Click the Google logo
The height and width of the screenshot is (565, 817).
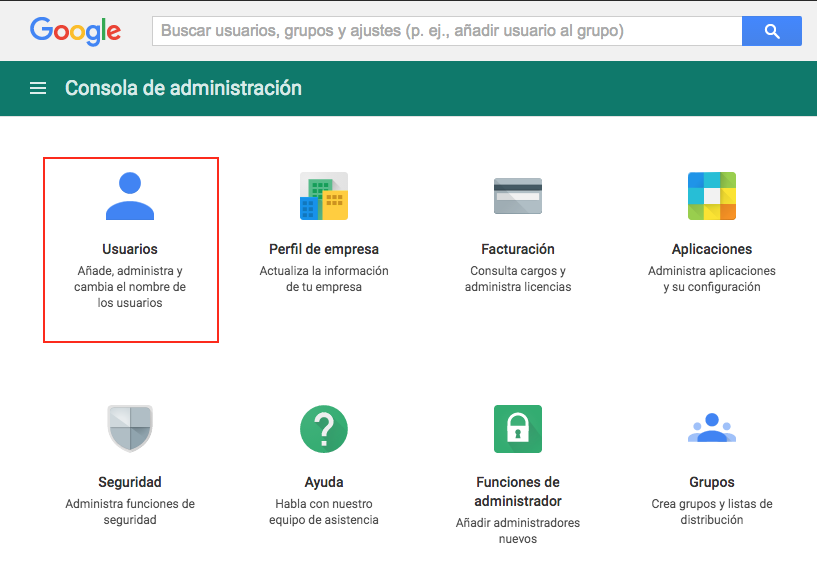[76, 31]
